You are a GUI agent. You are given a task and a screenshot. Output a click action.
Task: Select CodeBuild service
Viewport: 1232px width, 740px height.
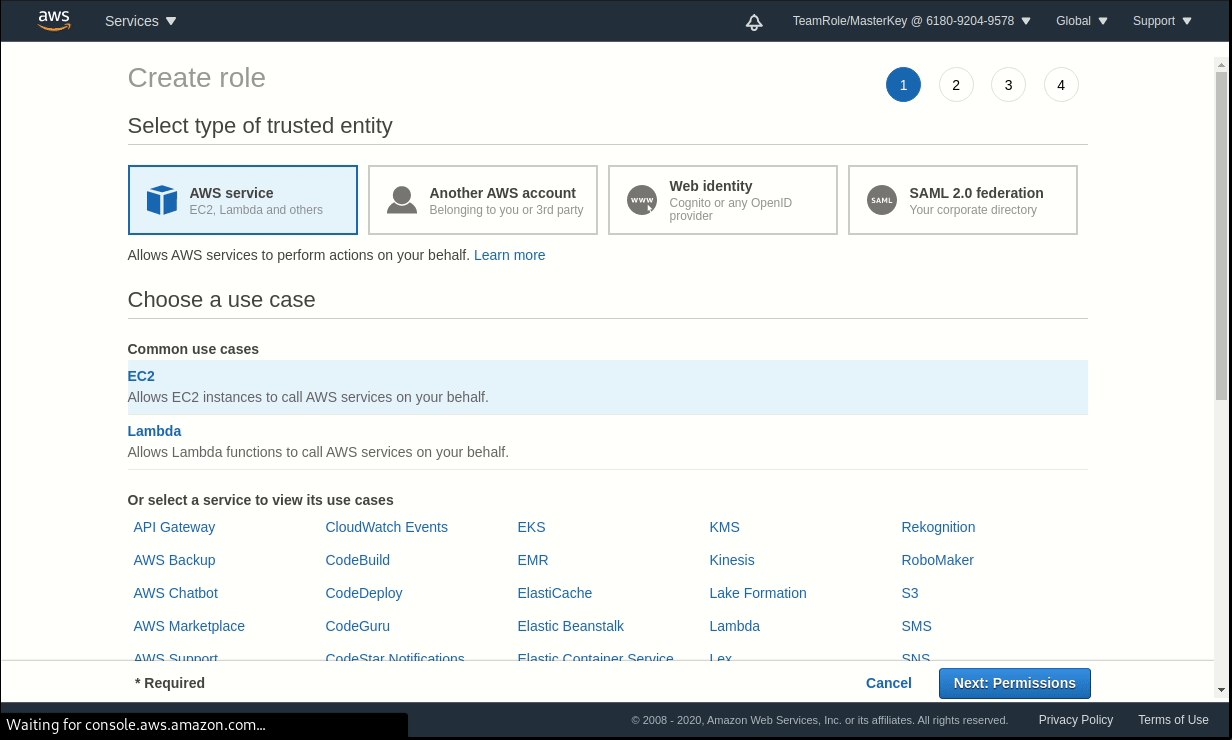click(x=357, y=560)
